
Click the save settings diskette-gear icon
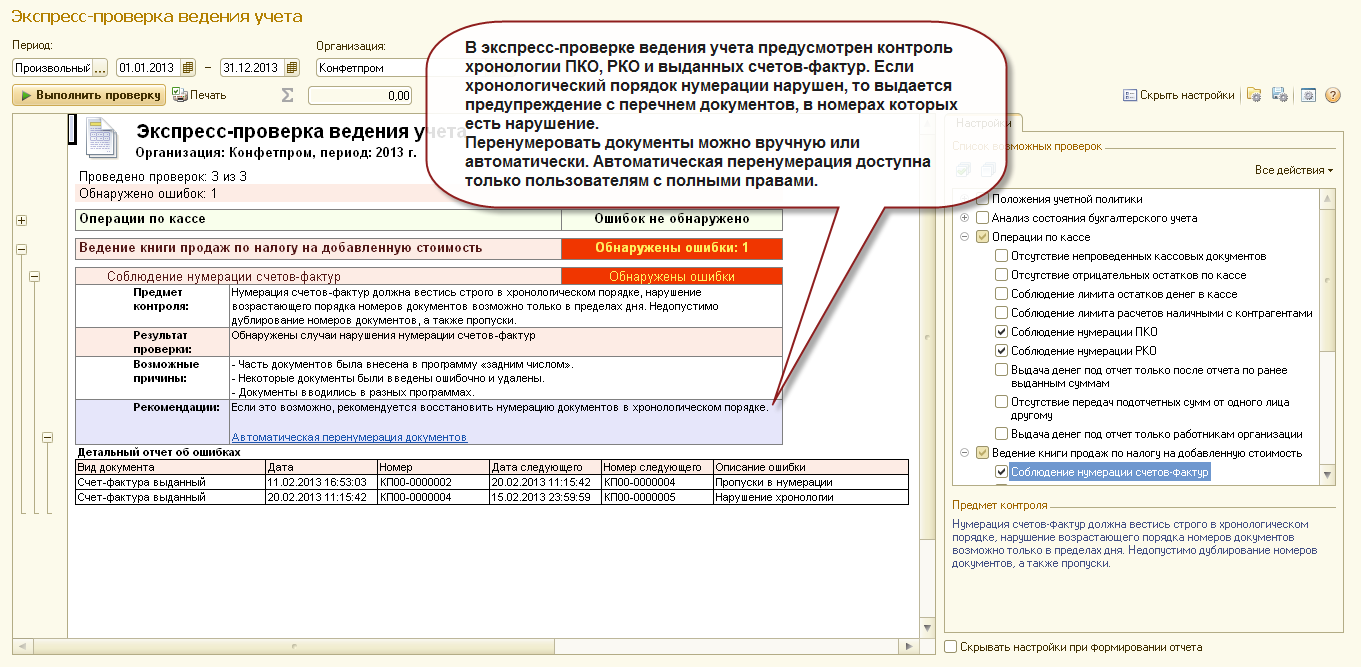click(1279, 95)
